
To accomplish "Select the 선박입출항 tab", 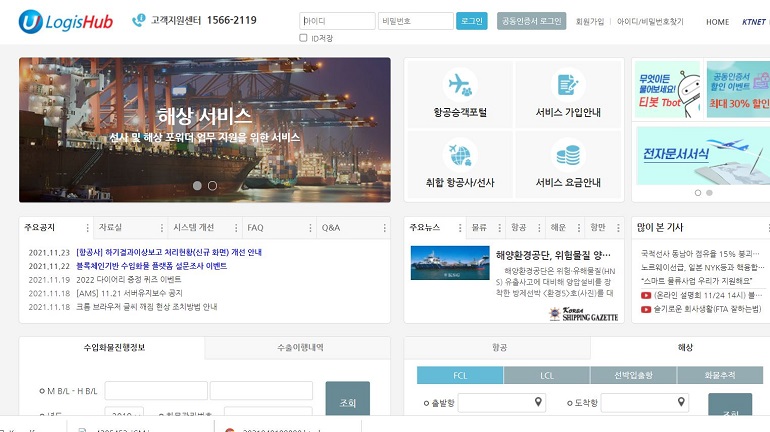I will 633,375.
